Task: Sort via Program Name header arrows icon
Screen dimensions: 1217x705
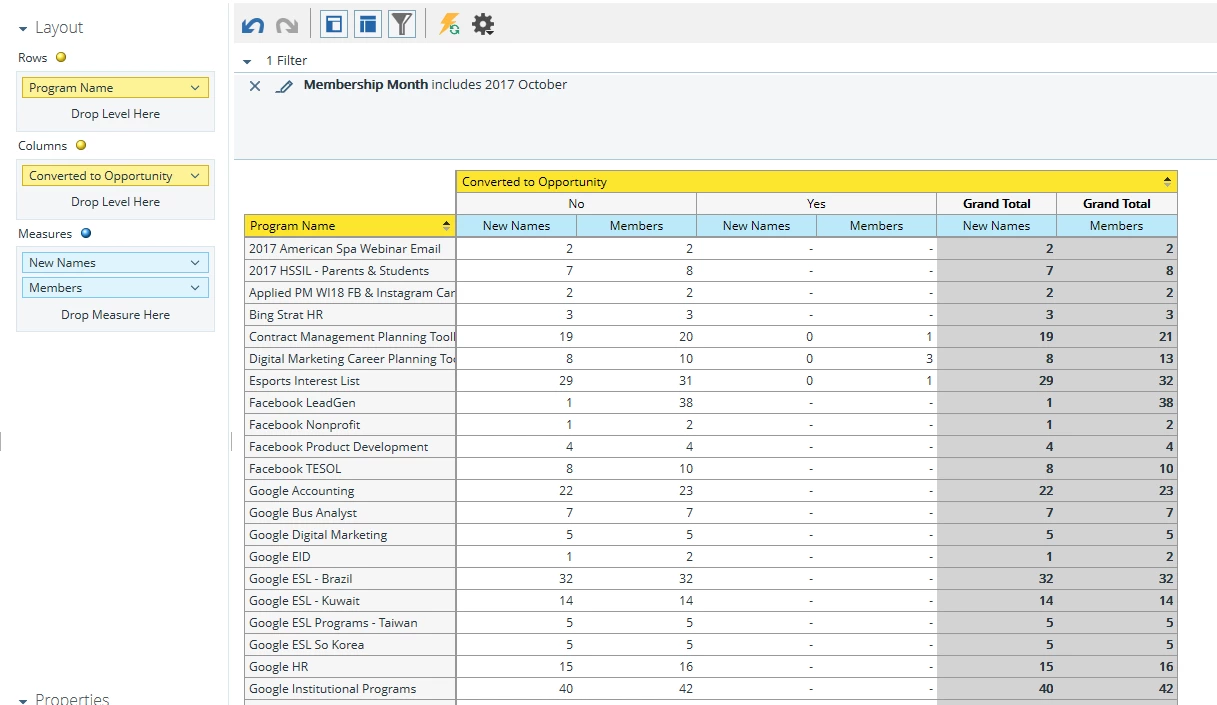Action: 446,226
